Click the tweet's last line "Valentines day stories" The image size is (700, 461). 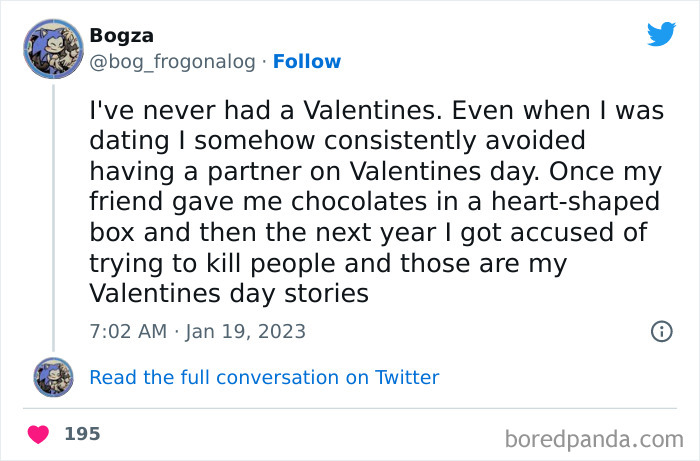coord(229,293)
